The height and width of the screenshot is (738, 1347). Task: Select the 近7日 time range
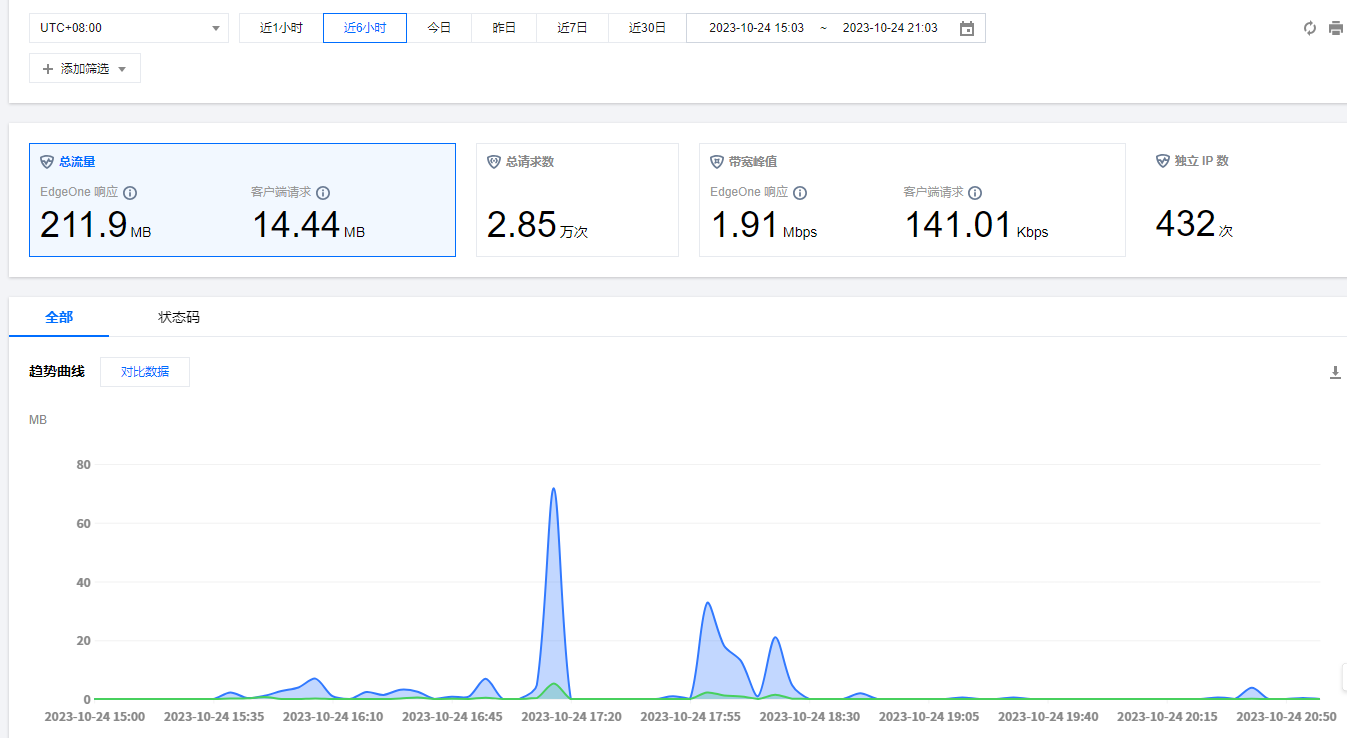(x=572, y=28)
